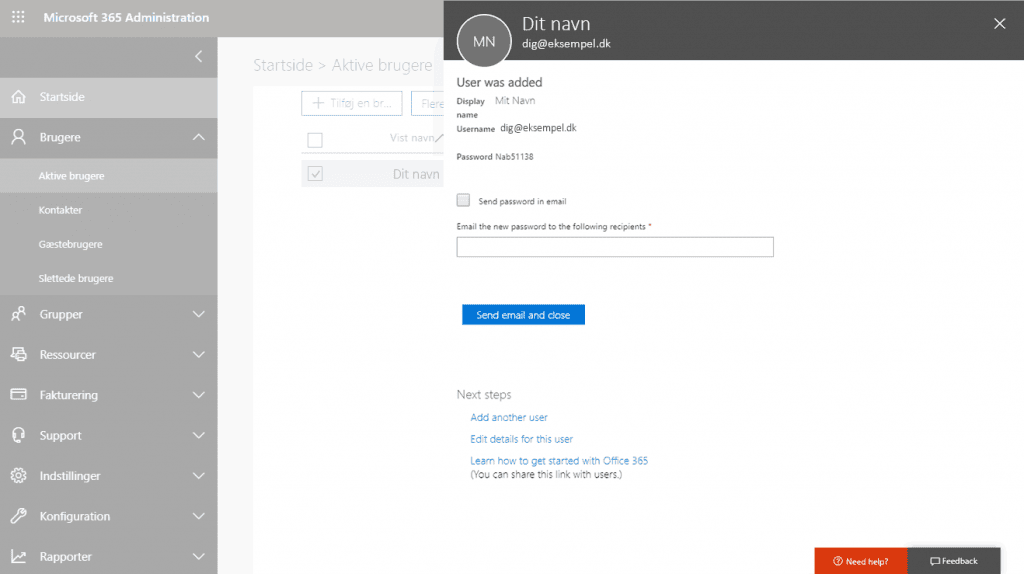
Task: Open Learn how to get started link
Action: [559, 460]
